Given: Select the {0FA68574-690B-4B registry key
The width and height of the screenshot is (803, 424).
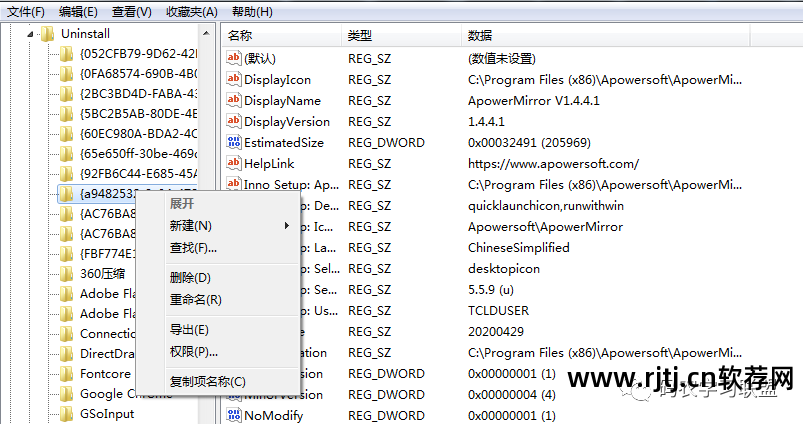Looking at the screenshot, I should [138, 74].
